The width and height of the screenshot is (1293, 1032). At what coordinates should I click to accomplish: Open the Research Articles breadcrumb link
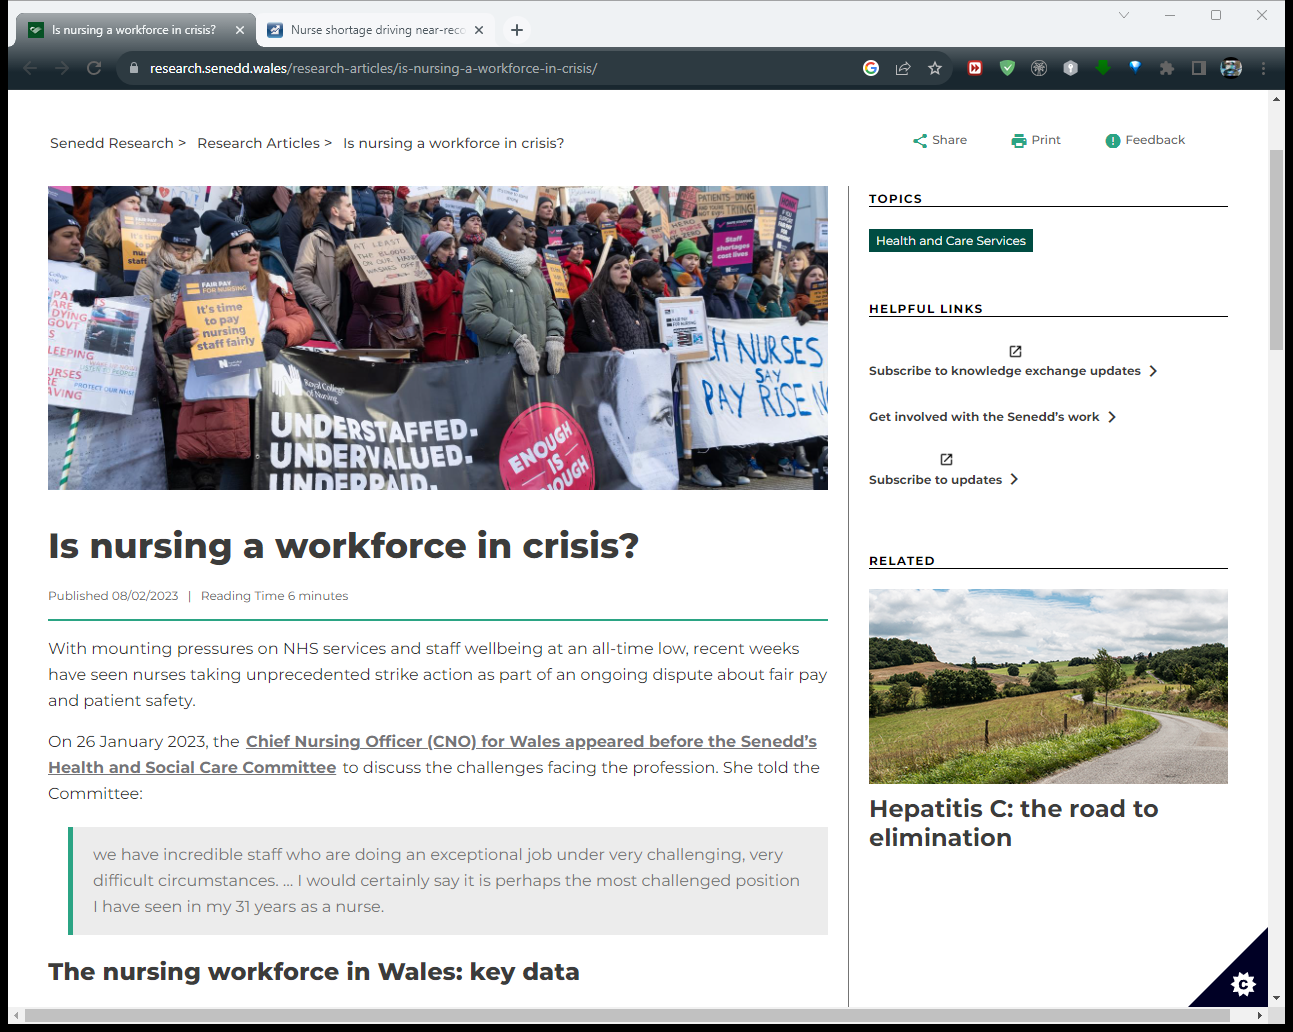(x=258, y=143)
